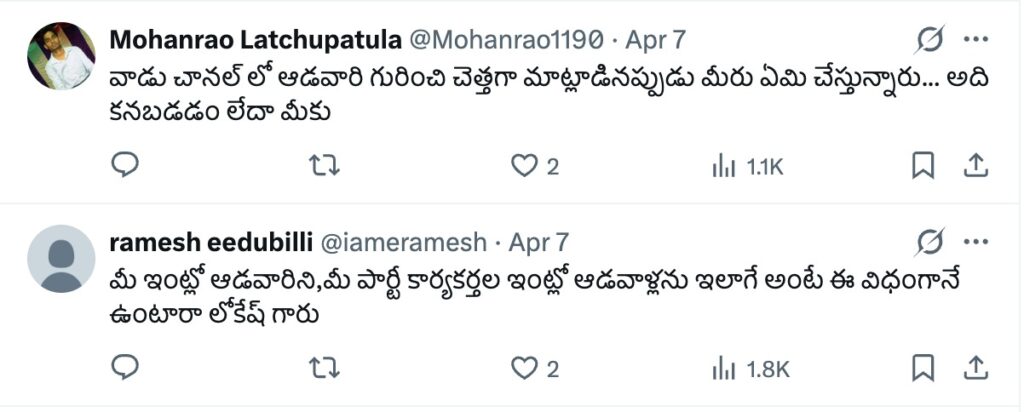1024x412 pixels.
Task: Repost Mohanrao Latchupatula's tweet
Action: [x=325, y=166]
